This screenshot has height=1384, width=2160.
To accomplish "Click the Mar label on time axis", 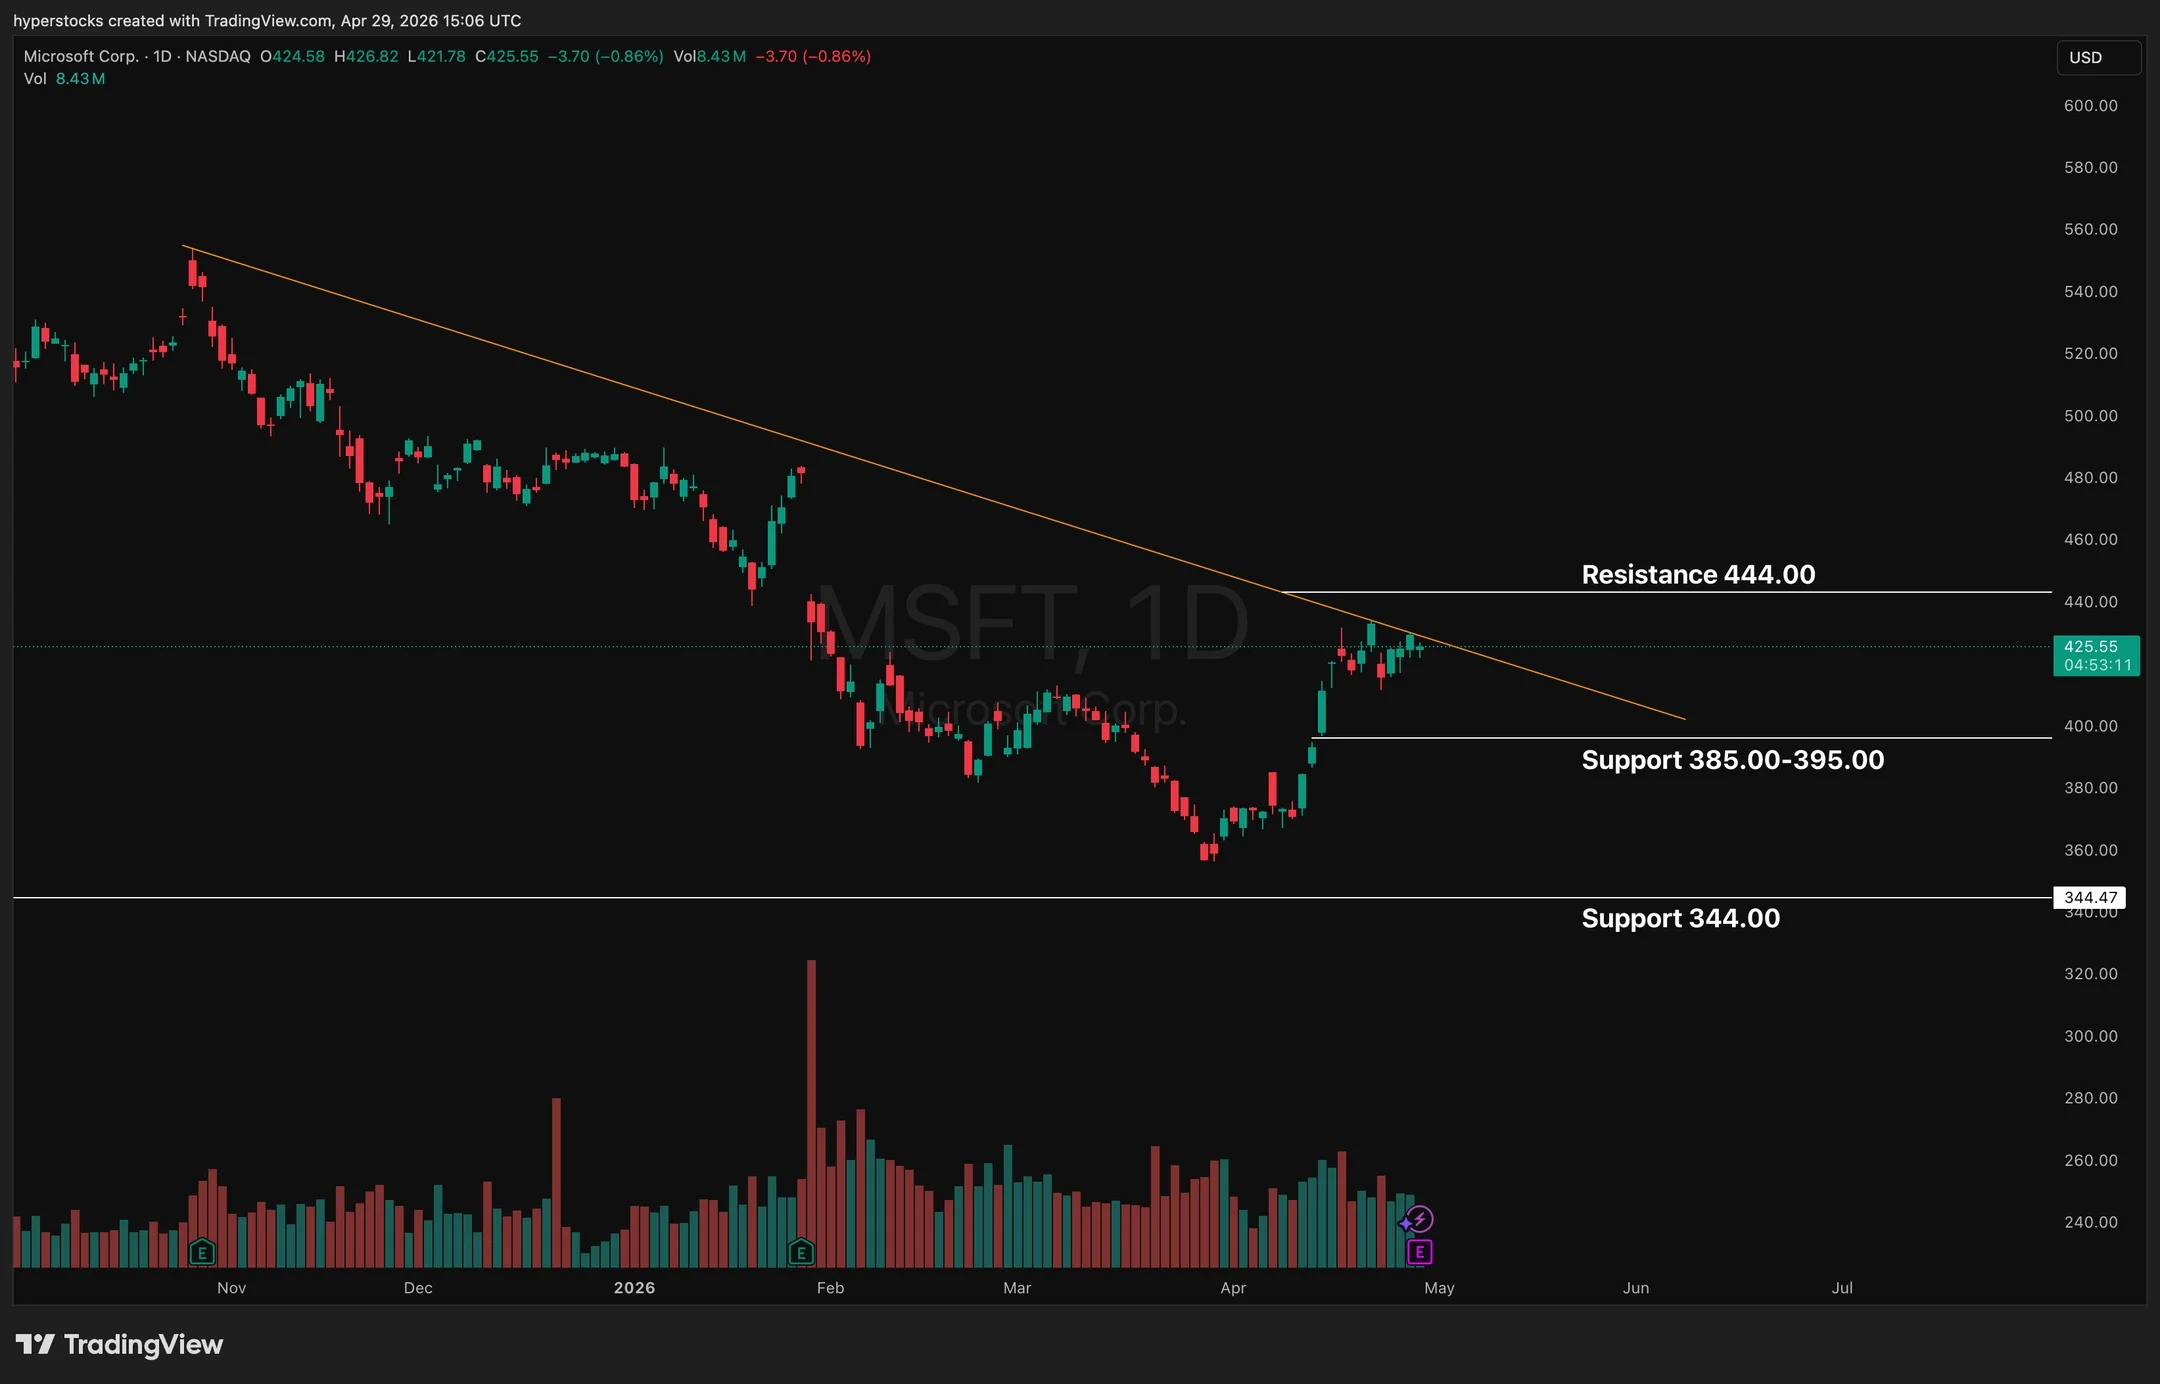I will point(1017,1287).
